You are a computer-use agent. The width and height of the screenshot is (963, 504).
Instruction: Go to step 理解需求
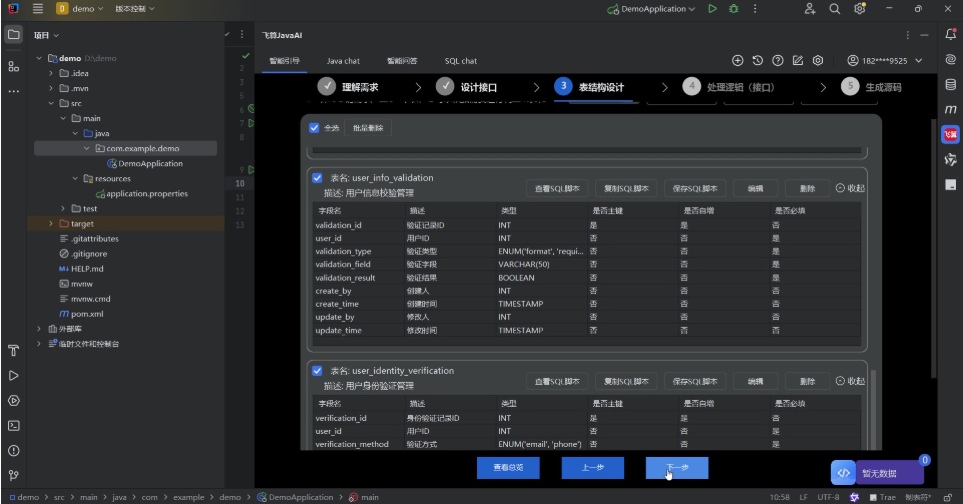click(348, 87)
